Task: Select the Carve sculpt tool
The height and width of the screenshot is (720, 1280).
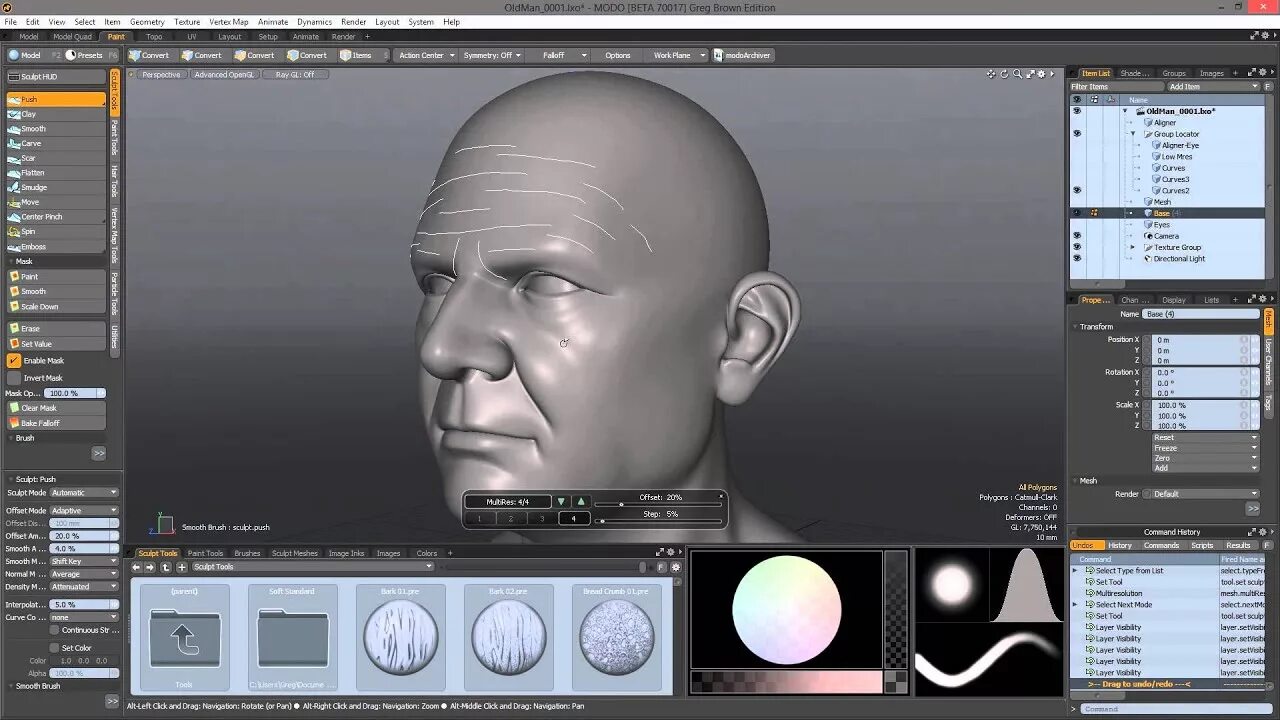Action: (x=56, y=143)
